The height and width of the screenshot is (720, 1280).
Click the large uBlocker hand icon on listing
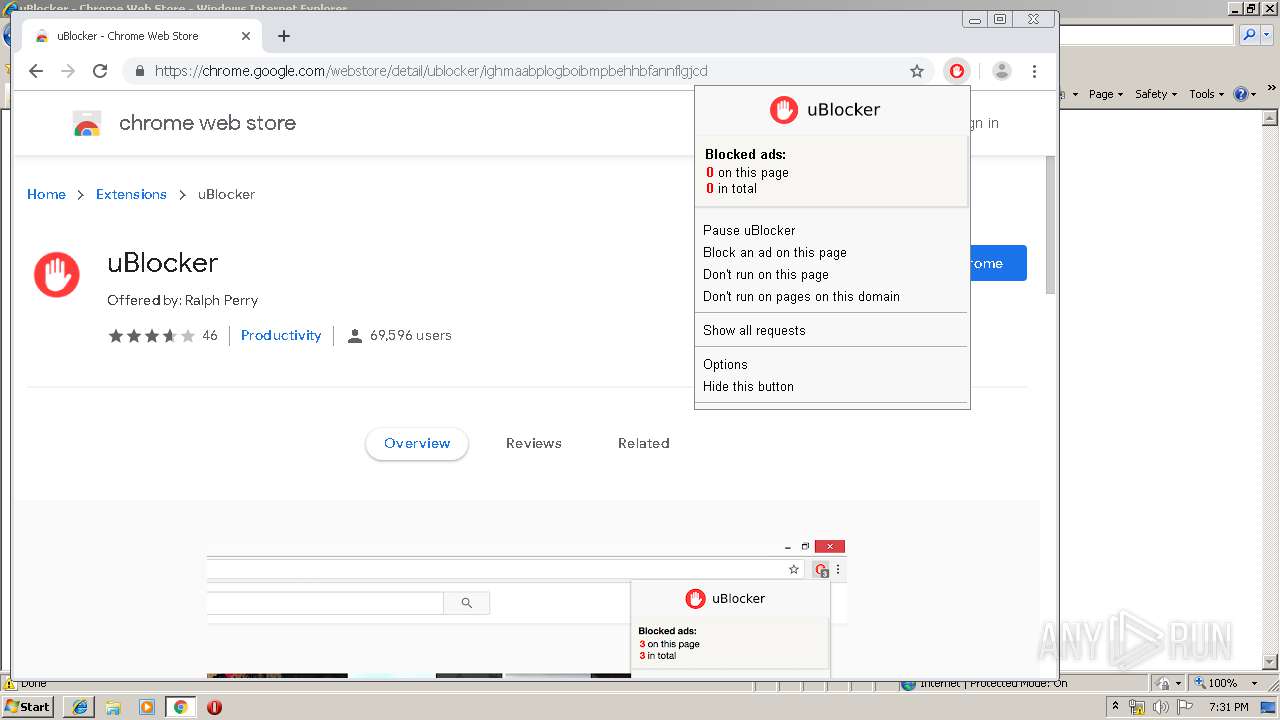(x=57, y=275)
